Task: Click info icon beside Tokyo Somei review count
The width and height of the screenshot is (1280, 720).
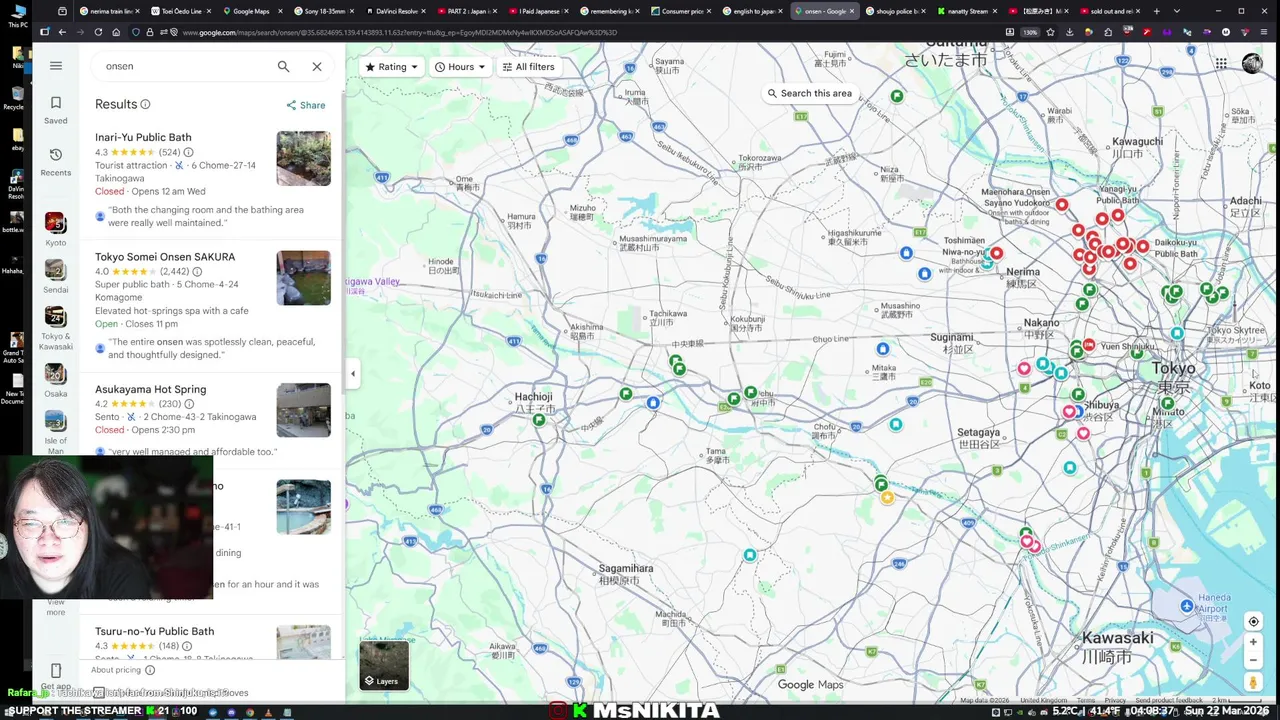Action: [197, 271]
